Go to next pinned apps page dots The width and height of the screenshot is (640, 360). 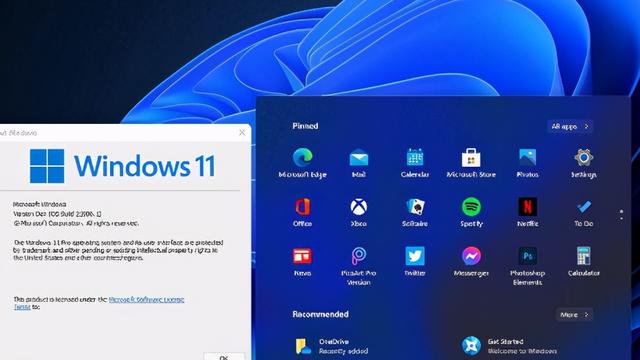[622, 215]
